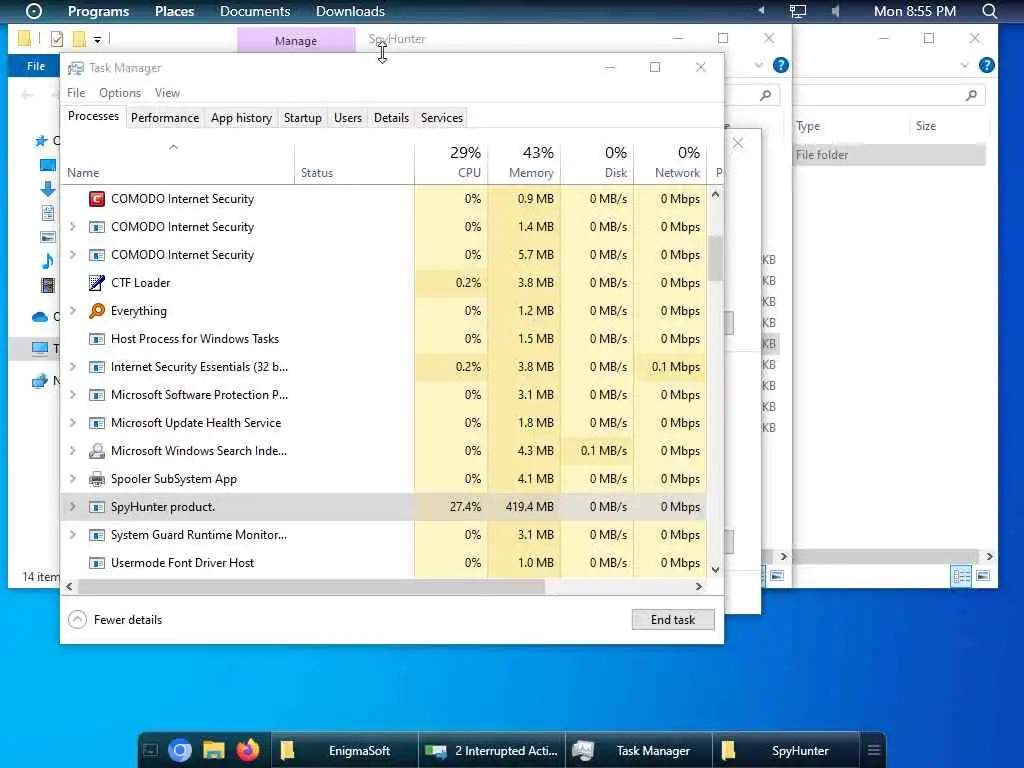Open file manager icon in taskbar

[214, 750]
